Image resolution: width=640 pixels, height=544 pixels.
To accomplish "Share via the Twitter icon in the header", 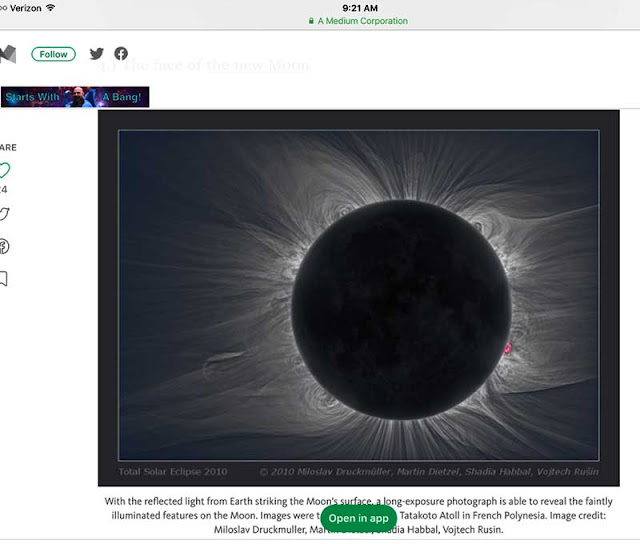I will point(97,53).
